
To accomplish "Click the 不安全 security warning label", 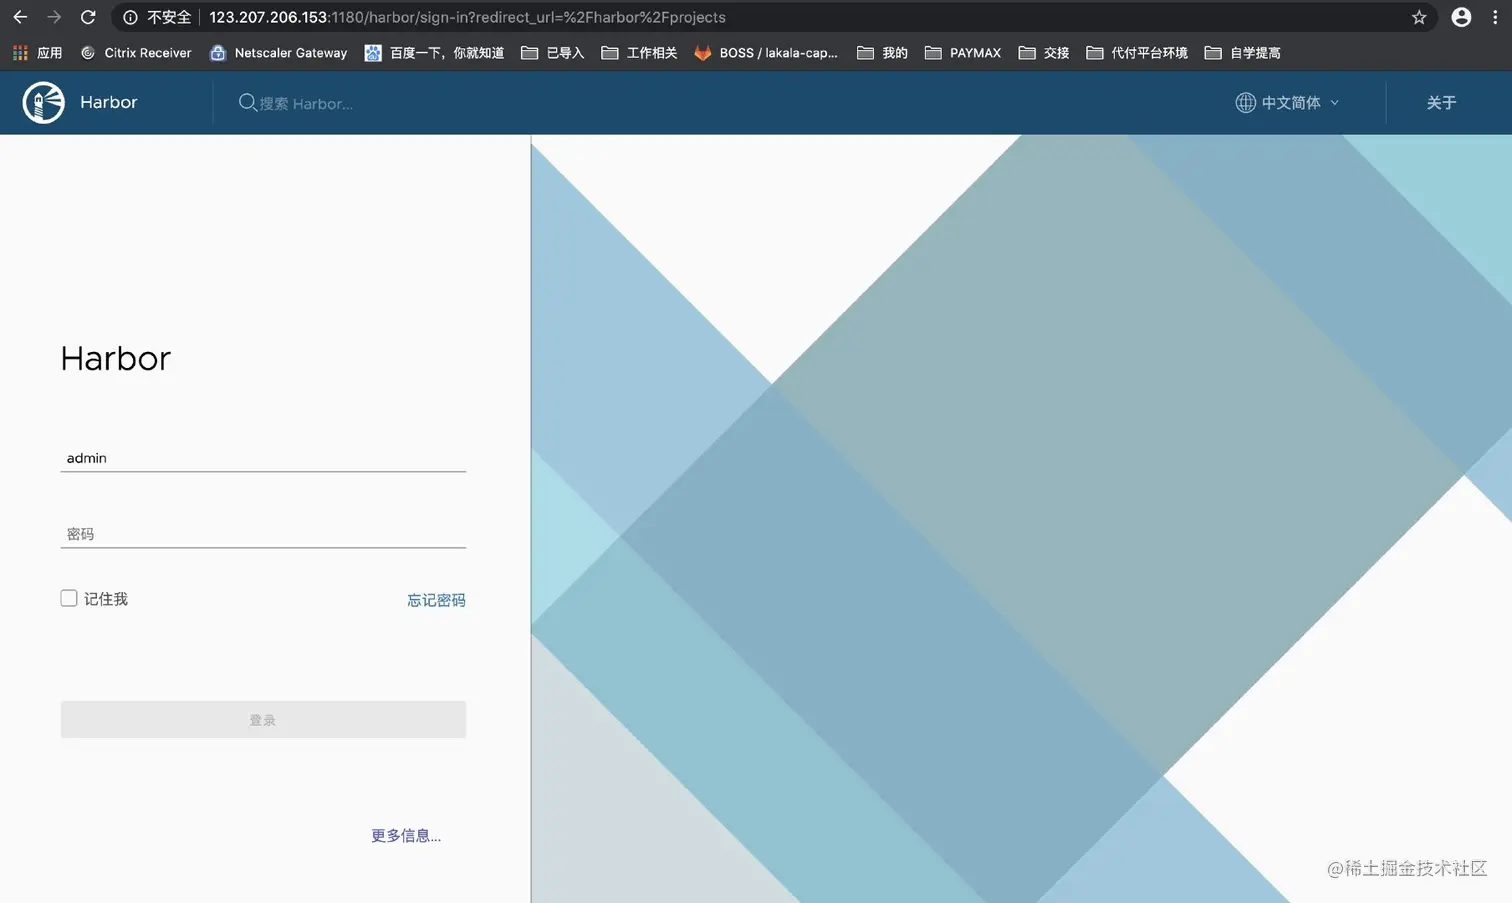I will point(169,17).
